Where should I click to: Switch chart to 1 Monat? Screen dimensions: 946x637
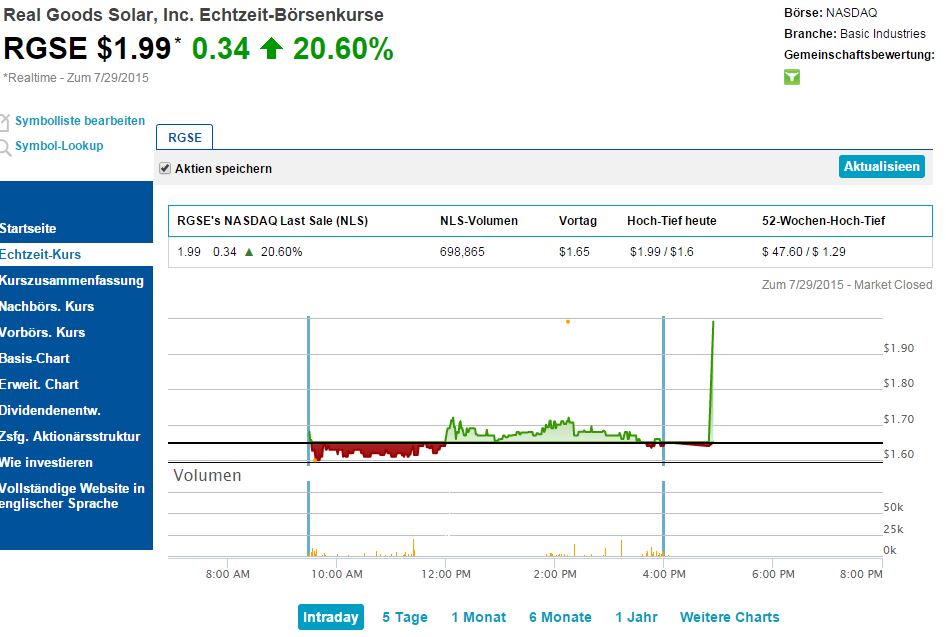coord(479,617)
